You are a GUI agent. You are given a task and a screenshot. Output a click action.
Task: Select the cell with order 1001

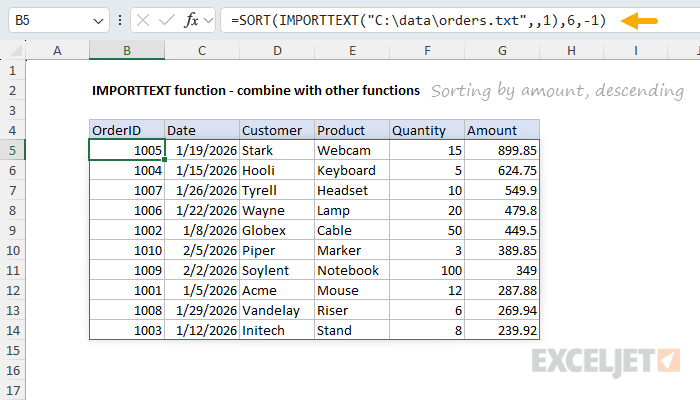127,291
